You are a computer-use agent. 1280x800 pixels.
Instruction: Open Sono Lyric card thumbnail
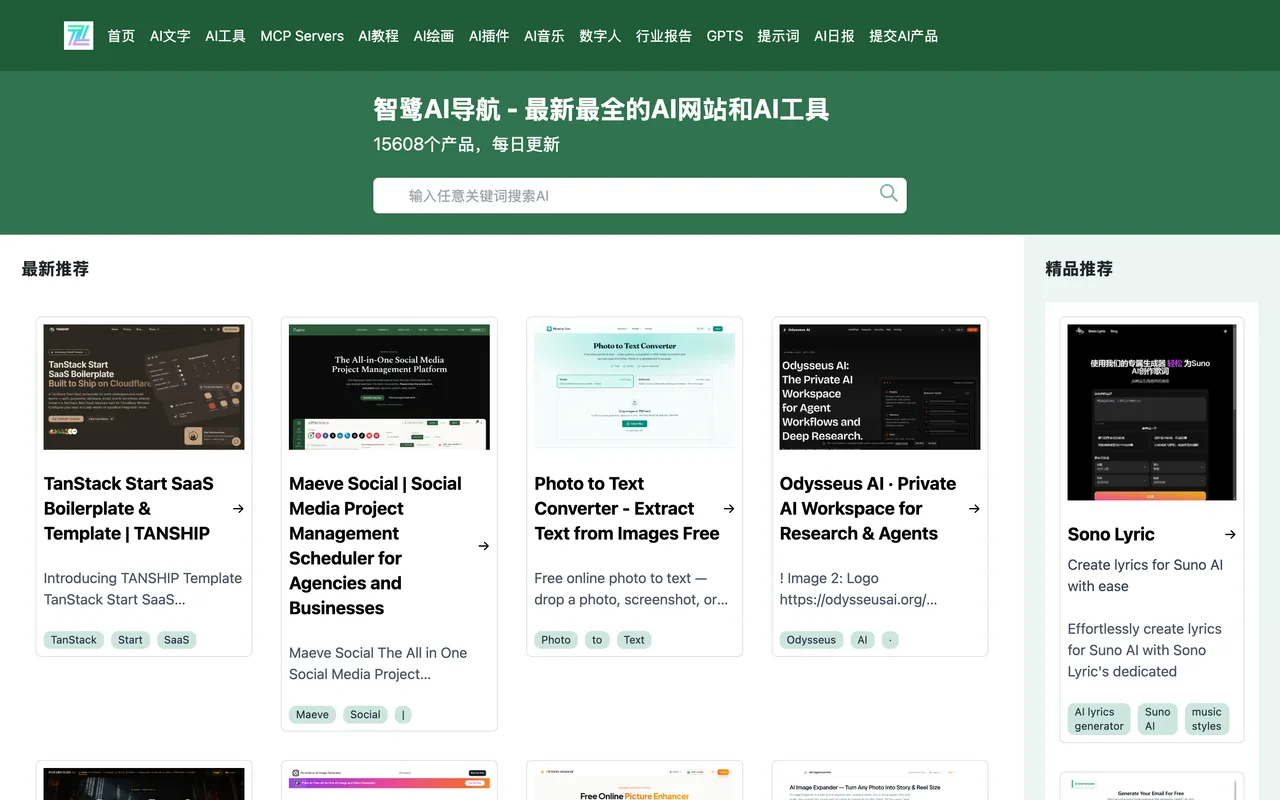(1152, 412)
